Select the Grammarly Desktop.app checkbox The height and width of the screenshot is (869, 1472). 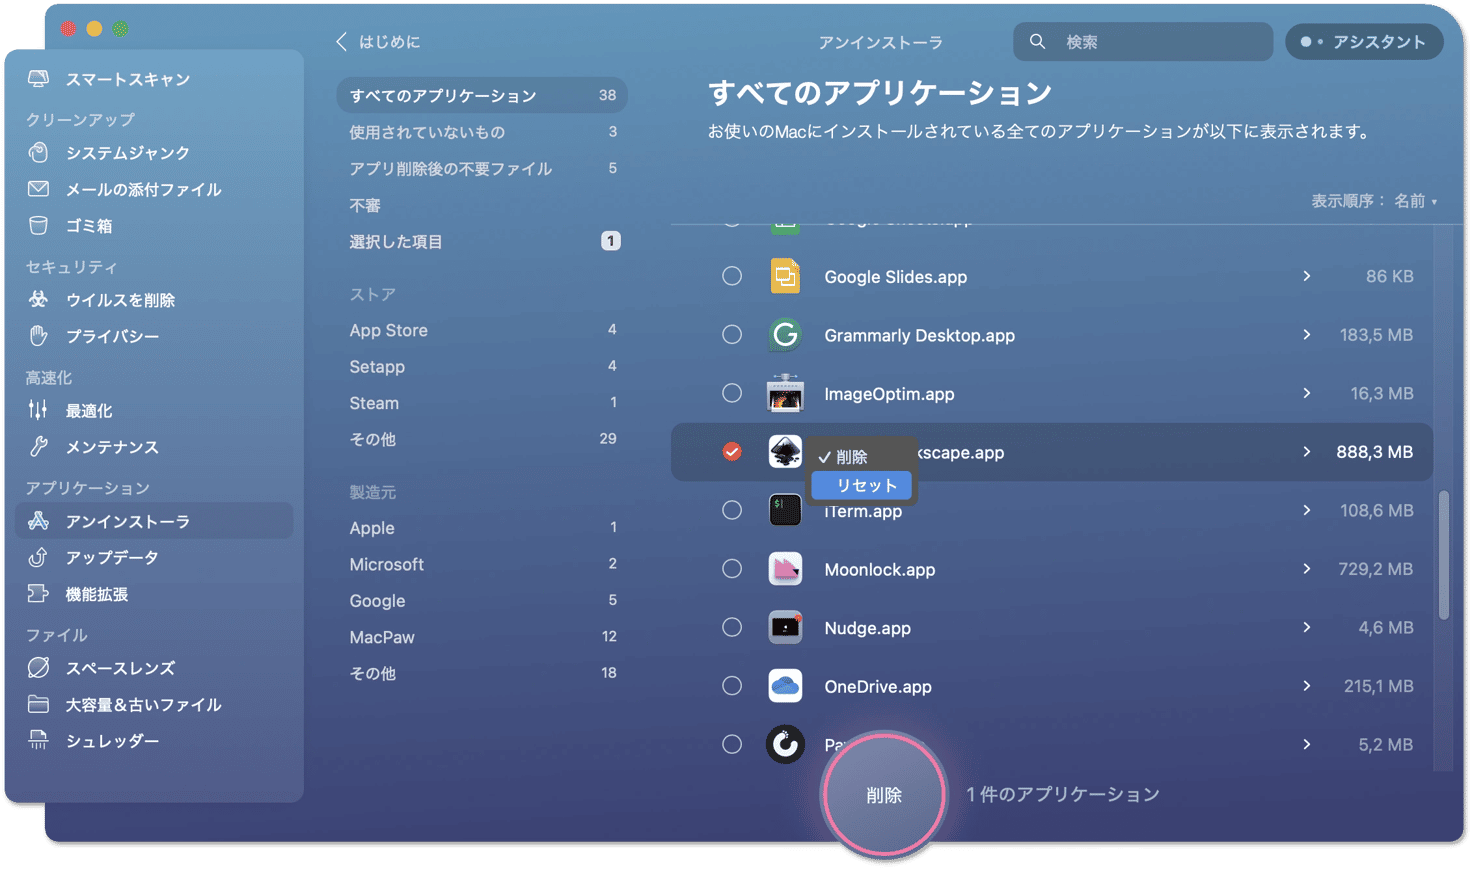(x=732, y=335)
